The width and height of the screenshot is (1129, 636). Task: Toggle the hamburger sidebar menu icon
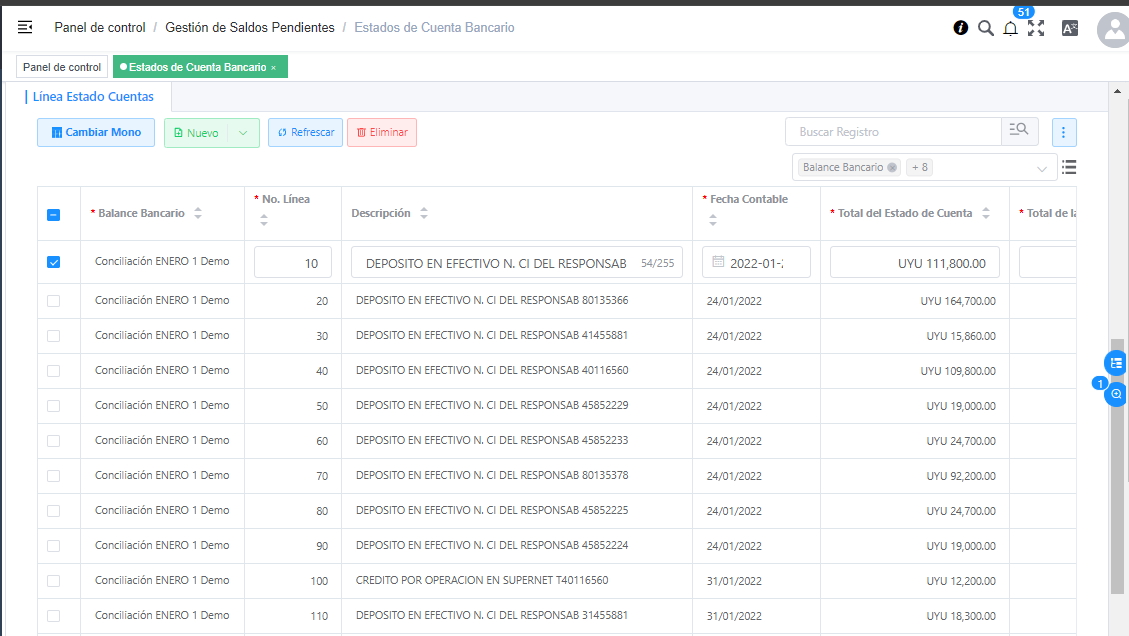(x=25, y=28)
